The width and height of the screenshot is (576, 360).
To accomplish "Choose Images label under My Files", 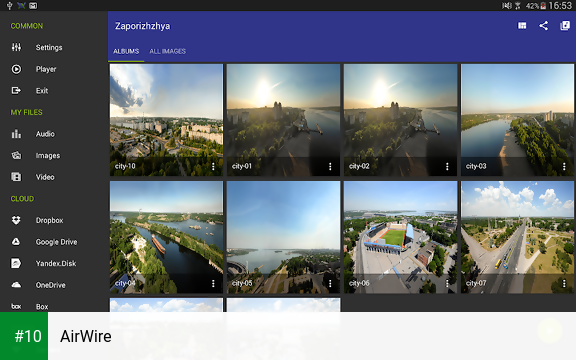I will point(48,156).
